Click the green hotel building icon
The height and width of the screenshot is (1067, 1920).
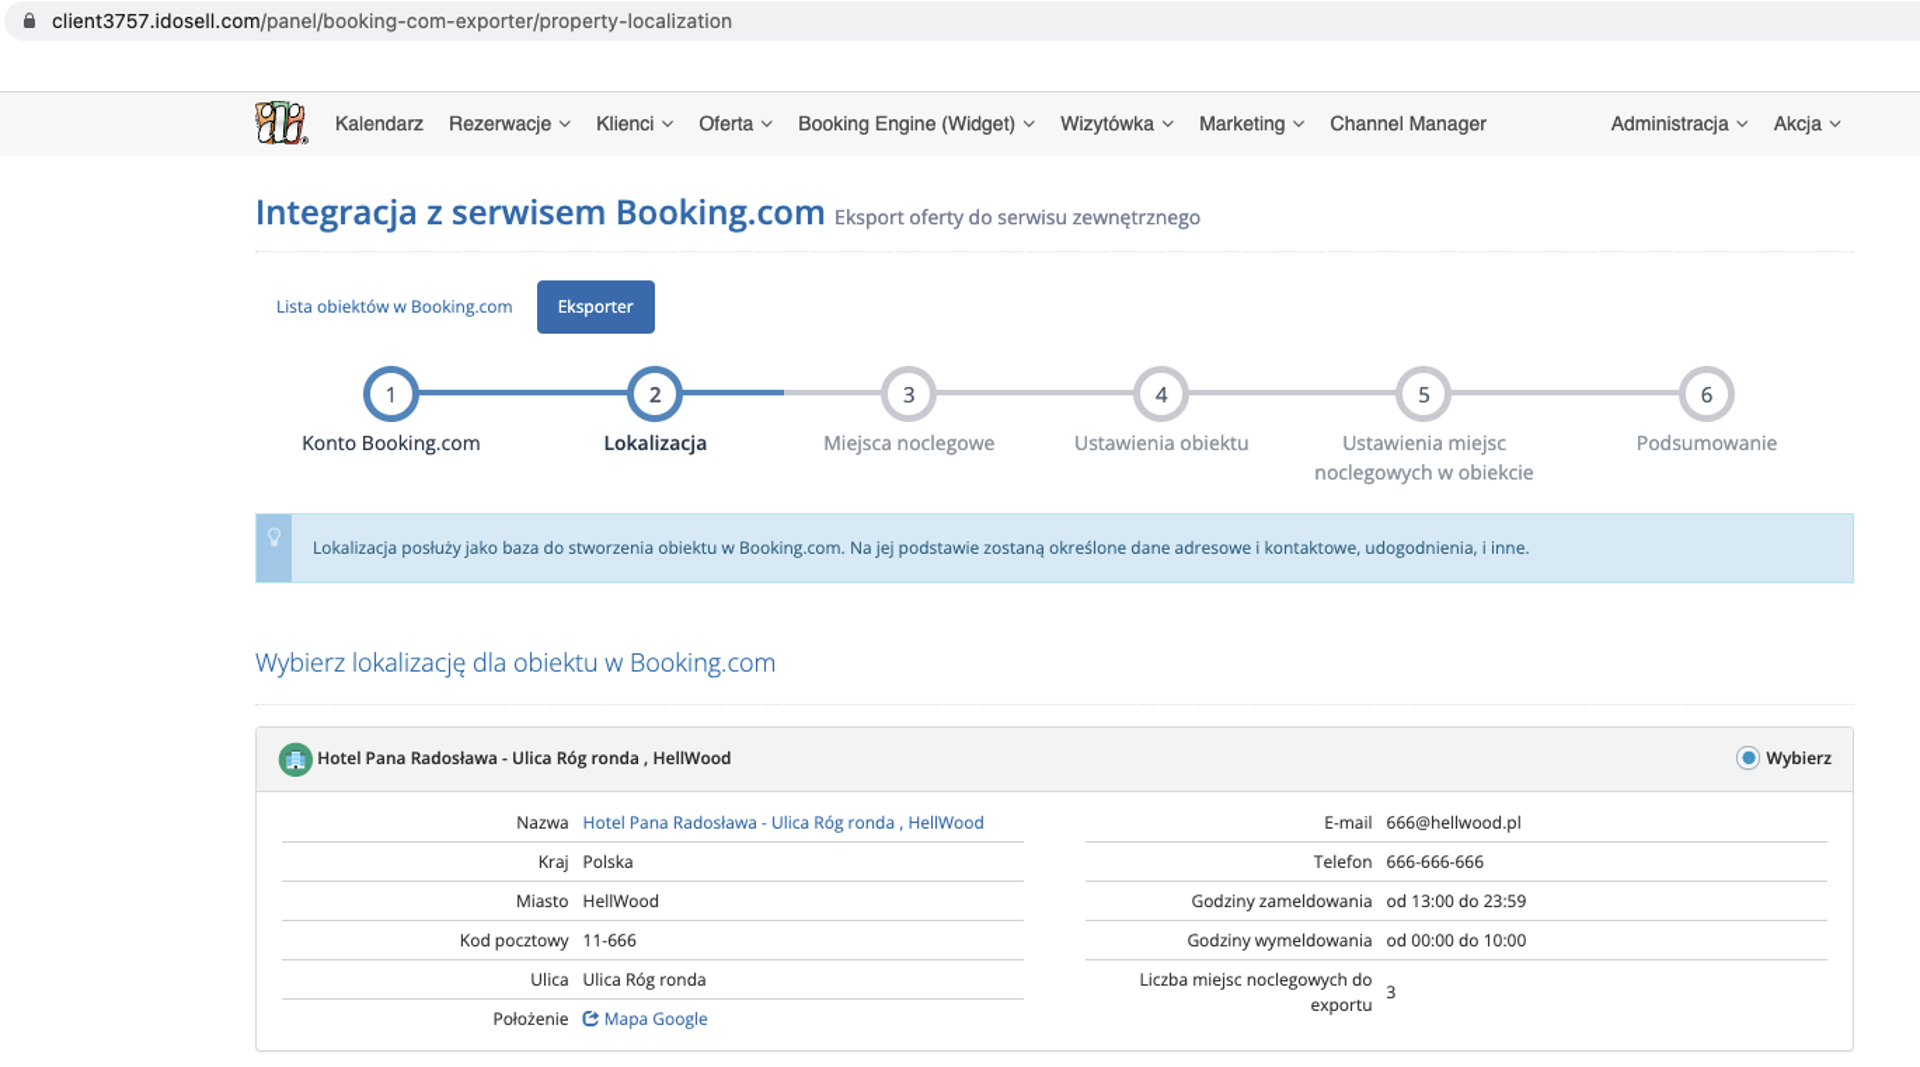coord(295,760)
